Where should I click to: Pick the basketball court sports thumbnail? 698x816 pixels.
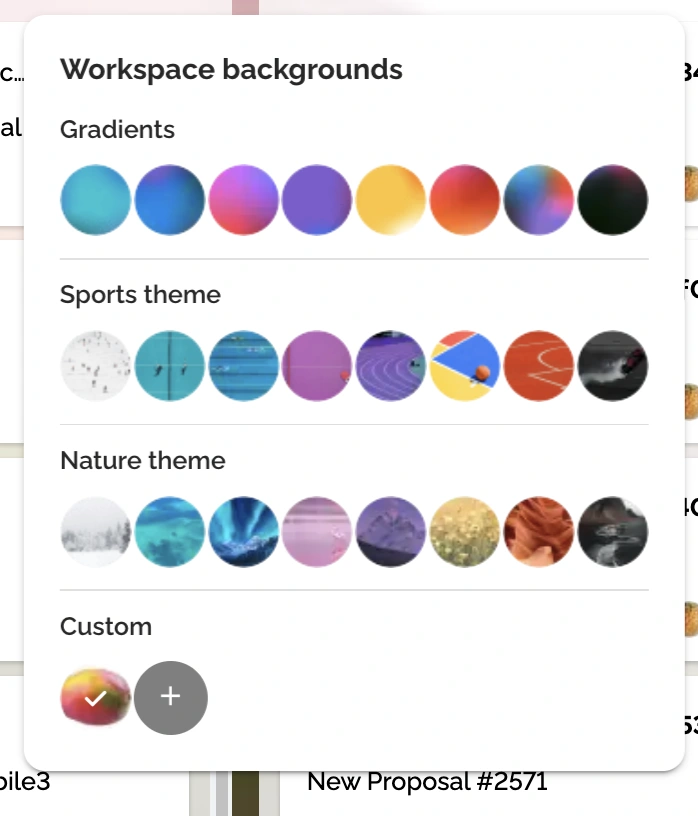(465, 366)
